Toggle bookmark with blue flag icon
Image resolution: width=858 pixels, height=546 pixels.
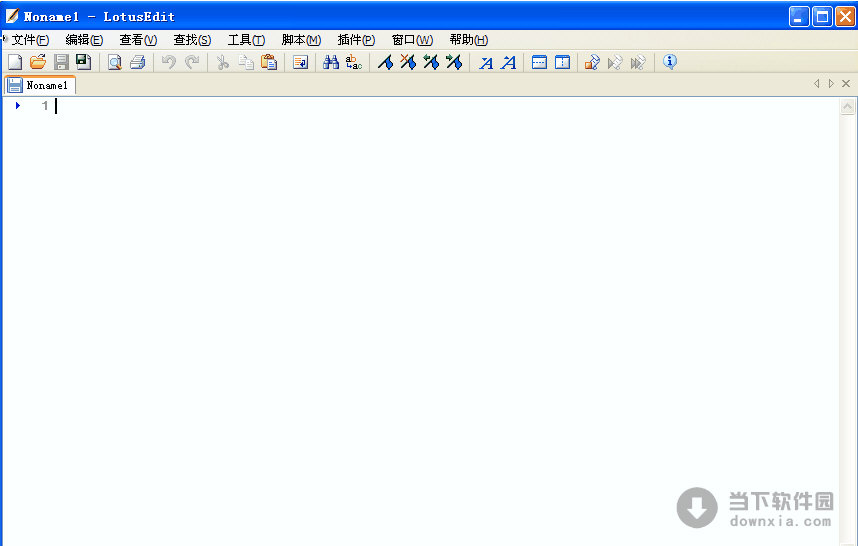click(x=385, y=62)
